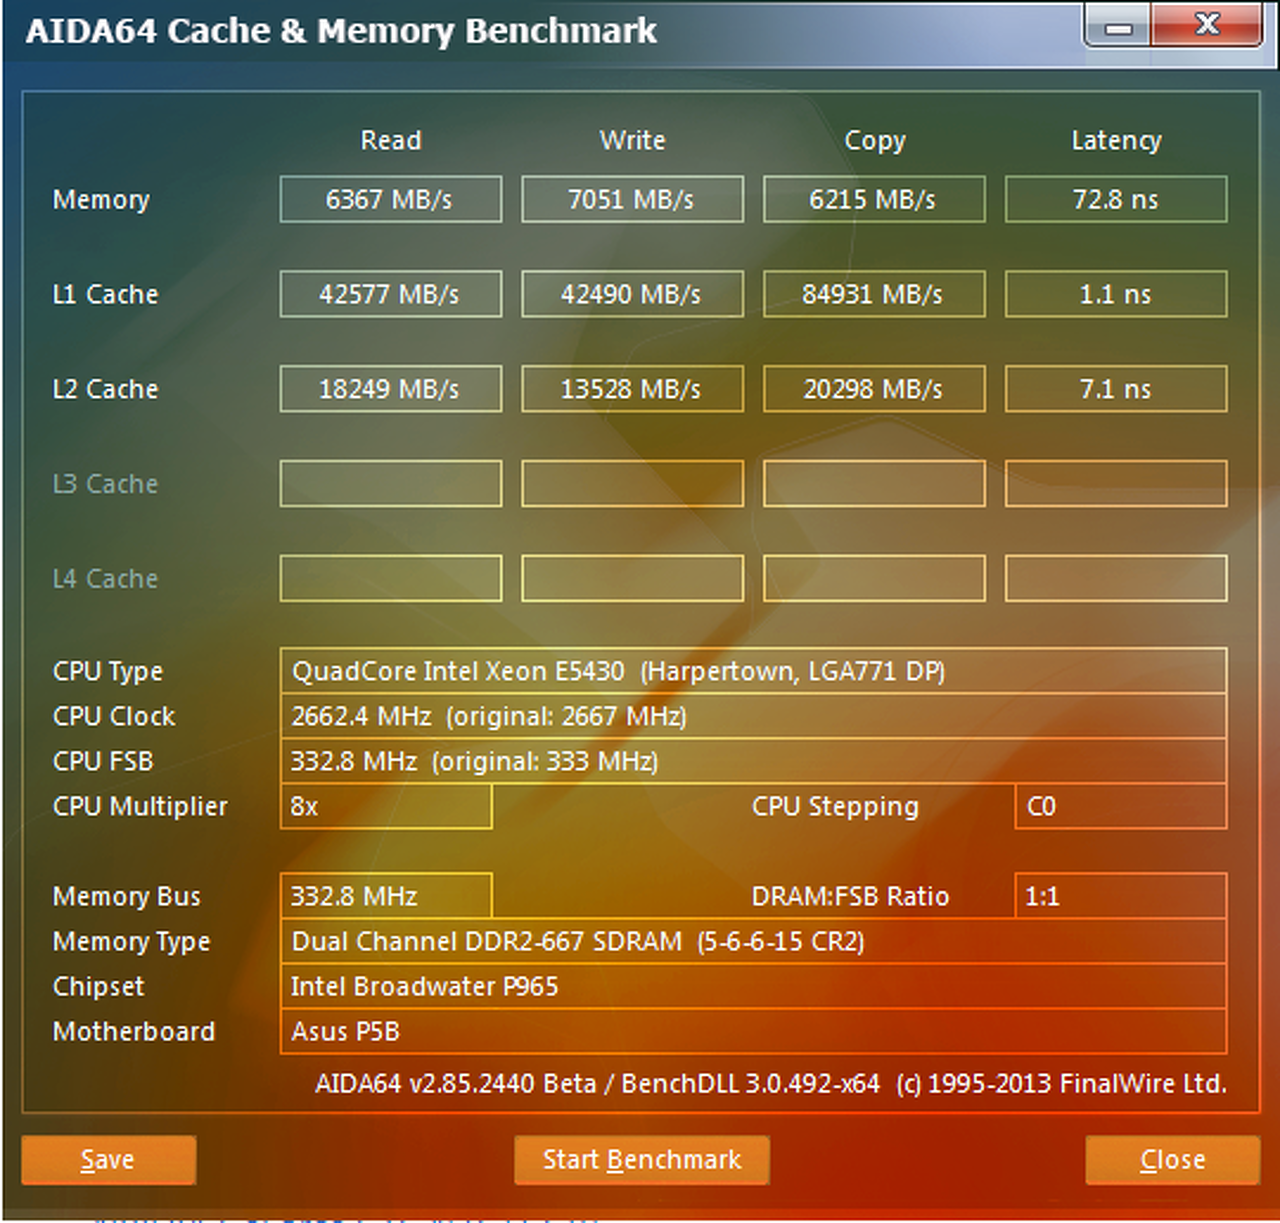1280x1223 pixels.
Task: Select the Memory Latency value 72.8 ns
Action: pyautogui.click(x=1116, y=199)
